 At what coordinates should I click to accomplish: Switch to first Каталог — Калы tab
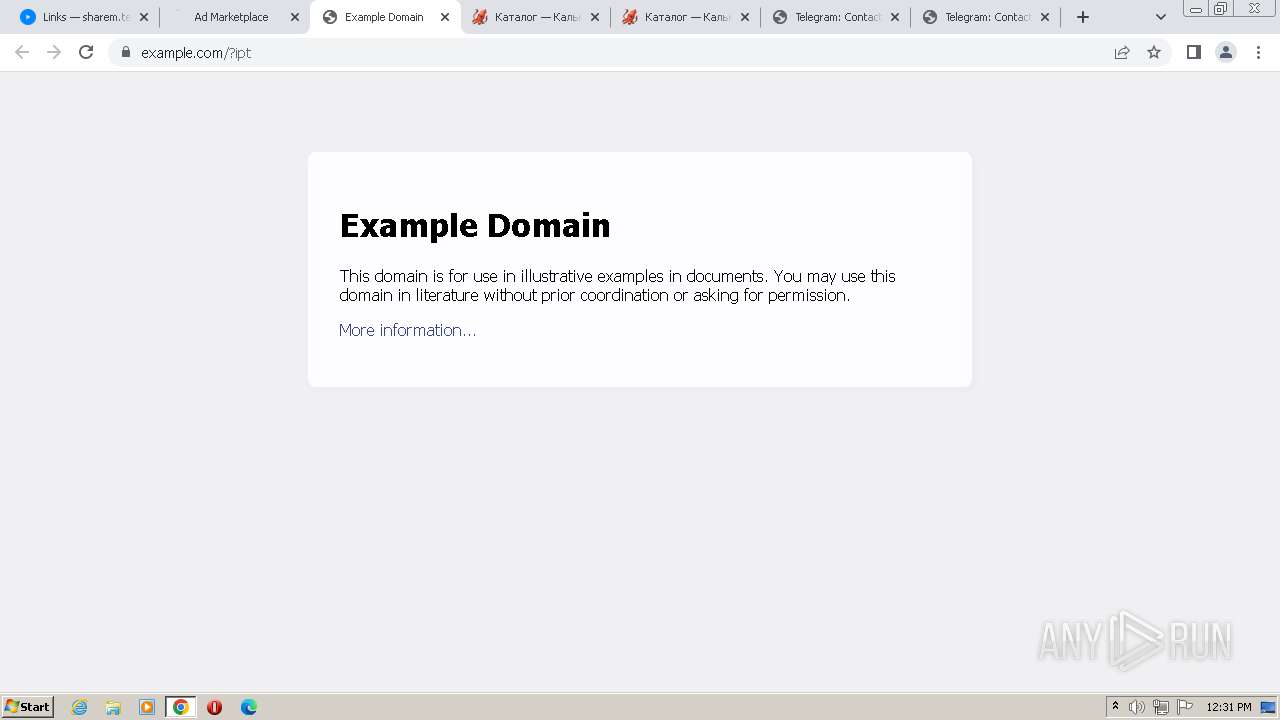coord(535,17)
